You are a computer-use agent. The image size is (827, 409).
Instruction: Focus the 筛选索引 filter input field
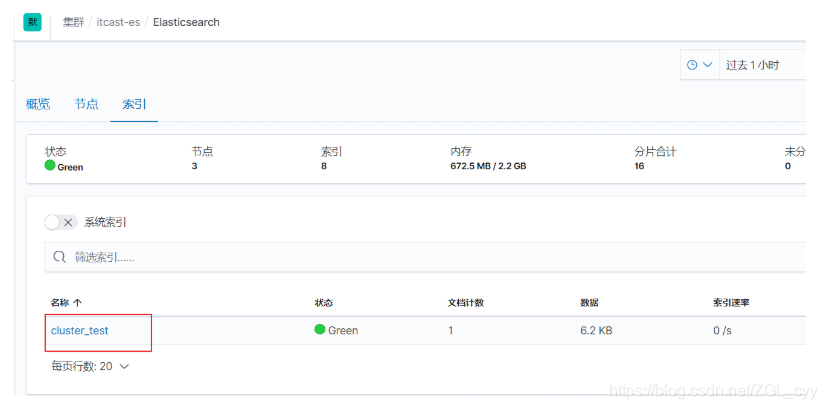(425, 257)
